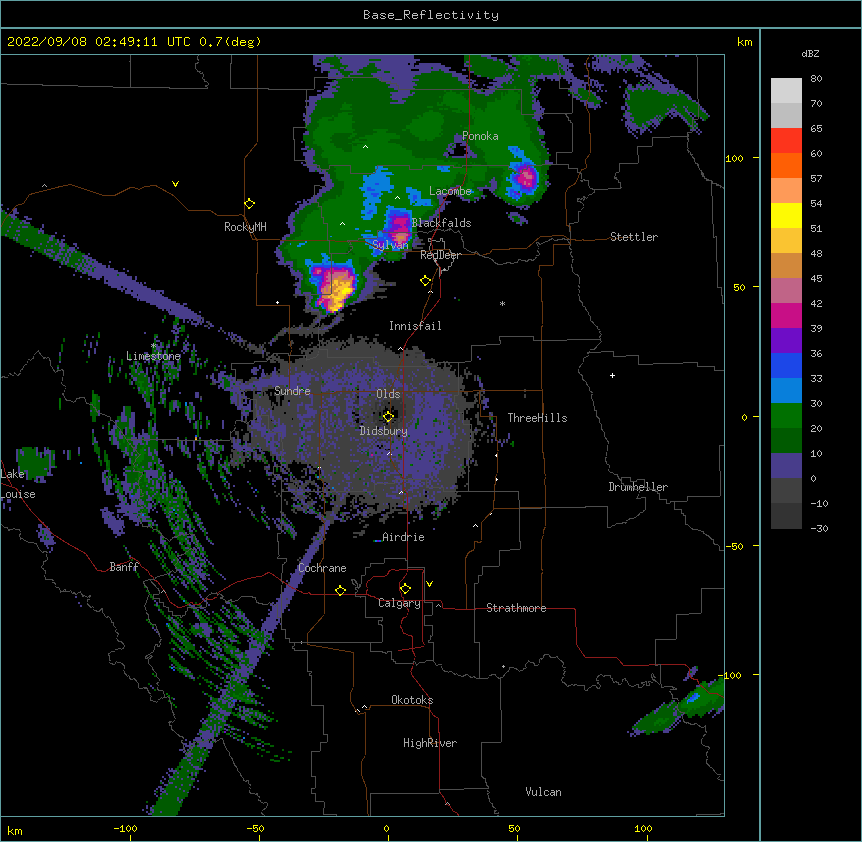Click the light gray 80 dBZ legend swatch
862x842 pixels.
click(786, 91)
